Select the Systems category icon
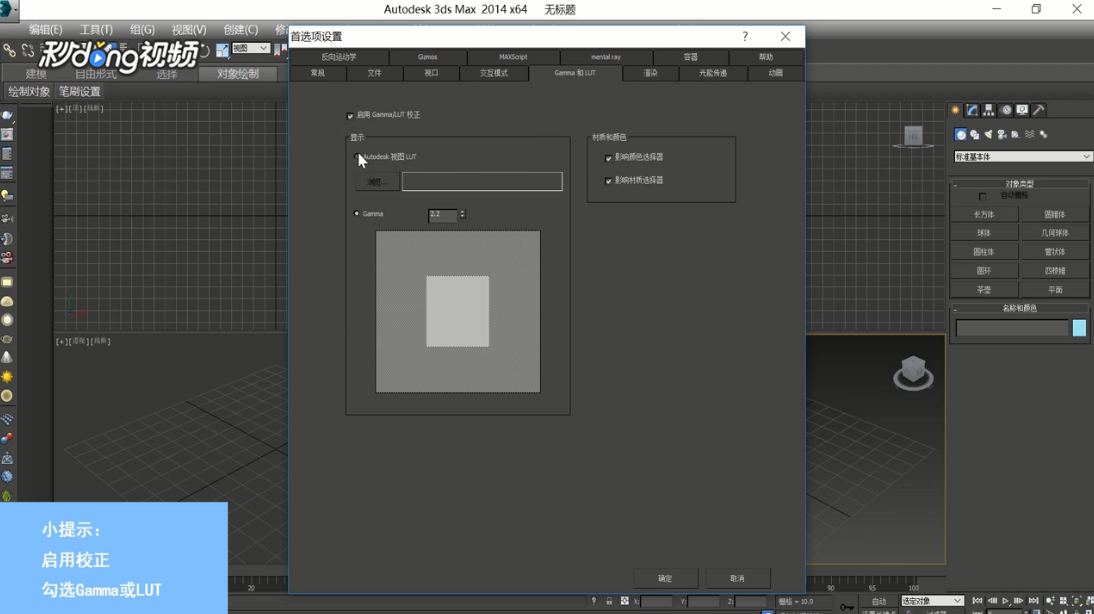The image size is (1094, 614). point(1044,135)
